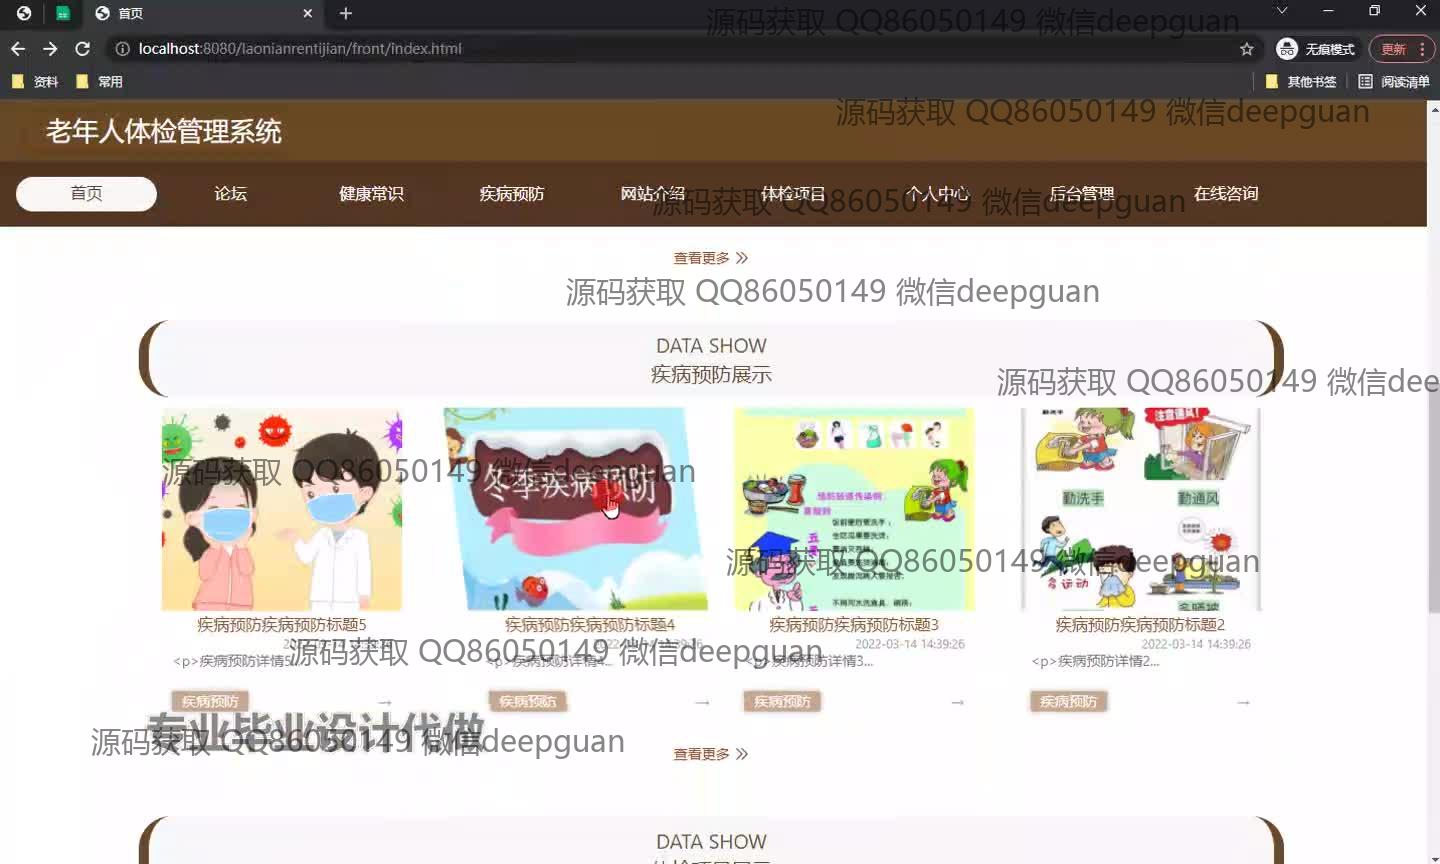Click arrow icon on first disease prevention card

pyautogui.click(x=385, y=702)
